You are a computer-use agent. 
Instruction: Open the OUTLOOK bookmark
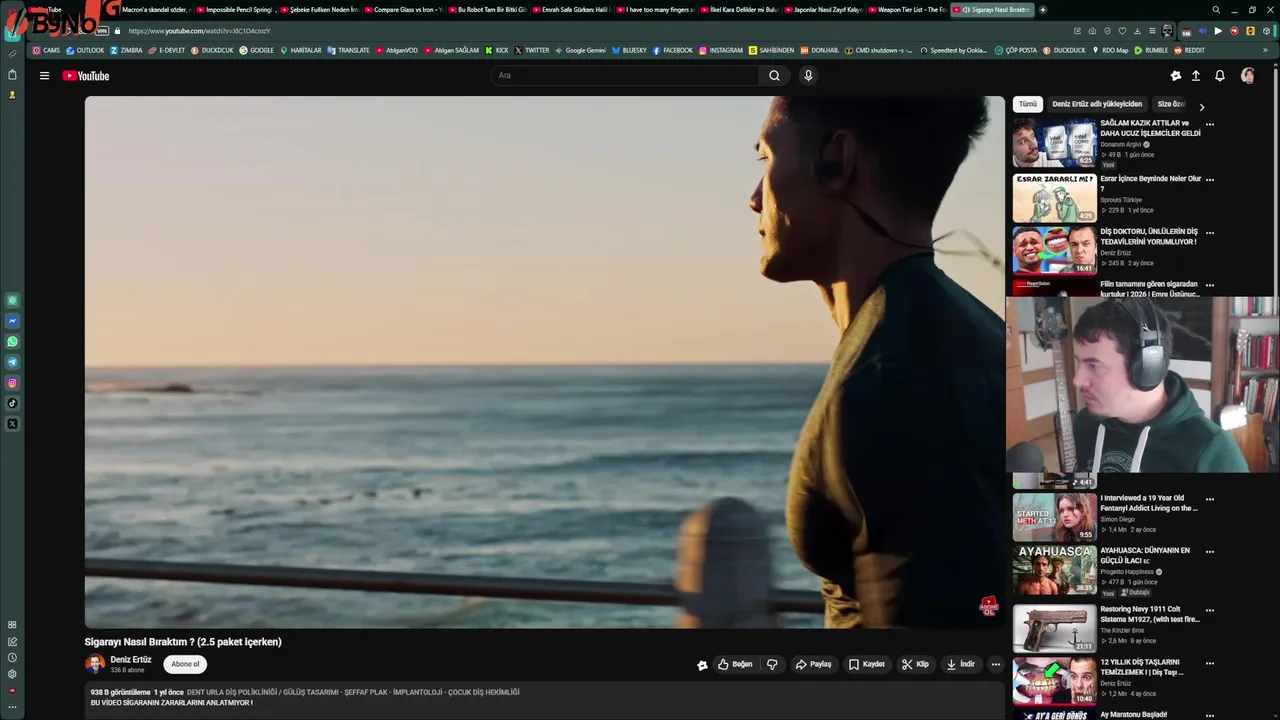[85, 50]
